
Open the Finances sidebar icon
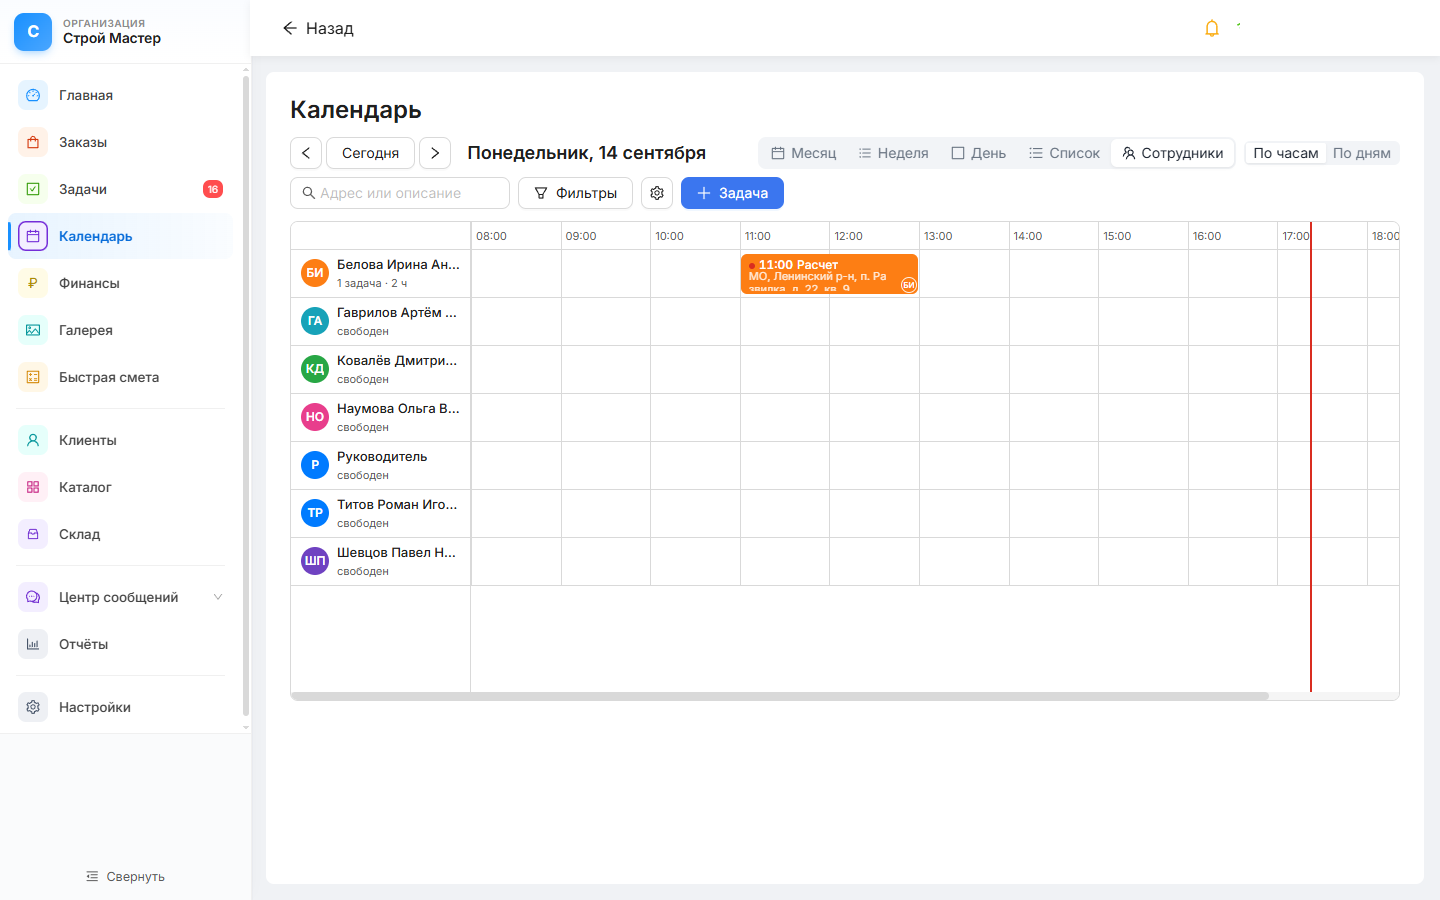point(33,283)
